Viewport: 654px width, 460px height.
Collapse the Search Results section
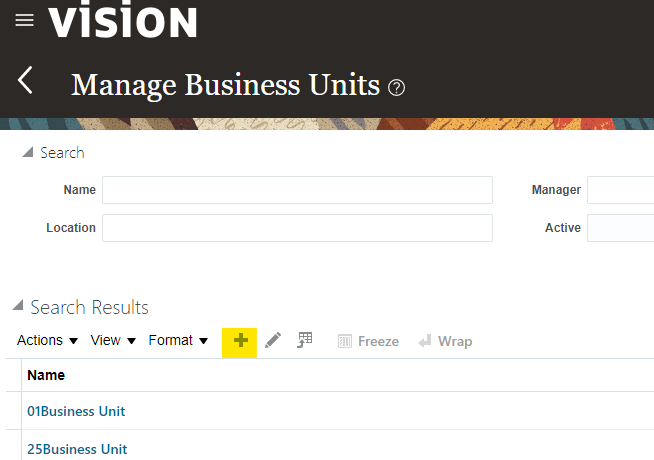pos(18,307)
